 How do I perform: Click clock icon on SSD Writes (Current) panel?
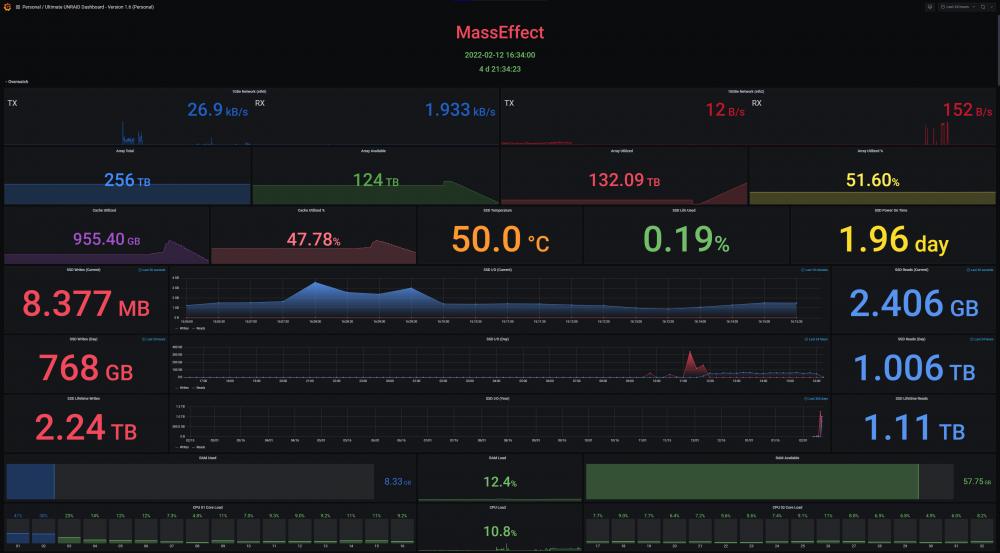point(140,270)
